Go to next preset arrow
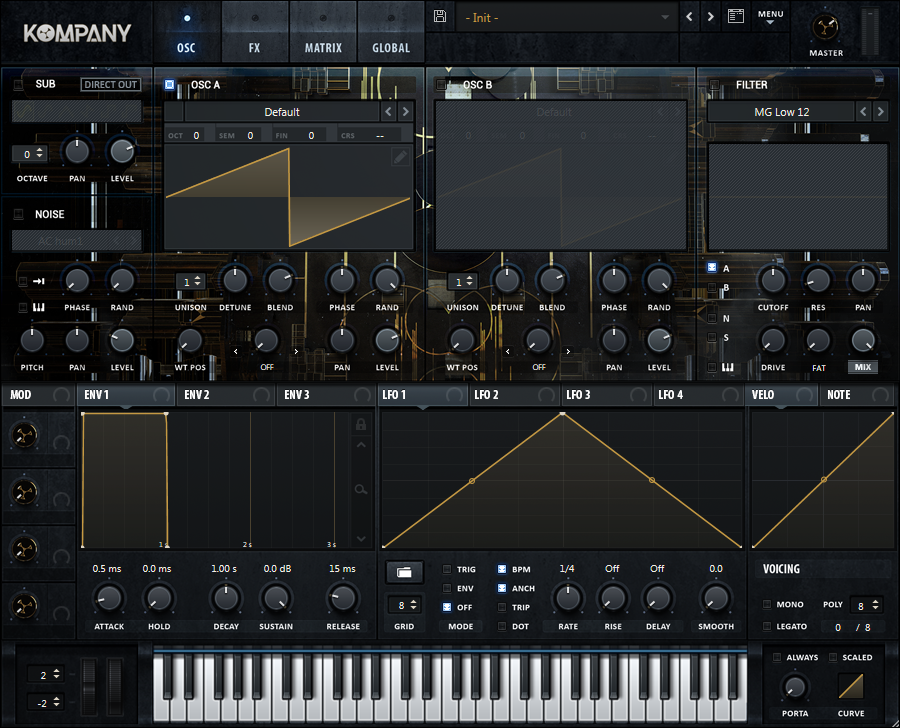The width and height of the screenshot is (900, 728). coord(711,17)
